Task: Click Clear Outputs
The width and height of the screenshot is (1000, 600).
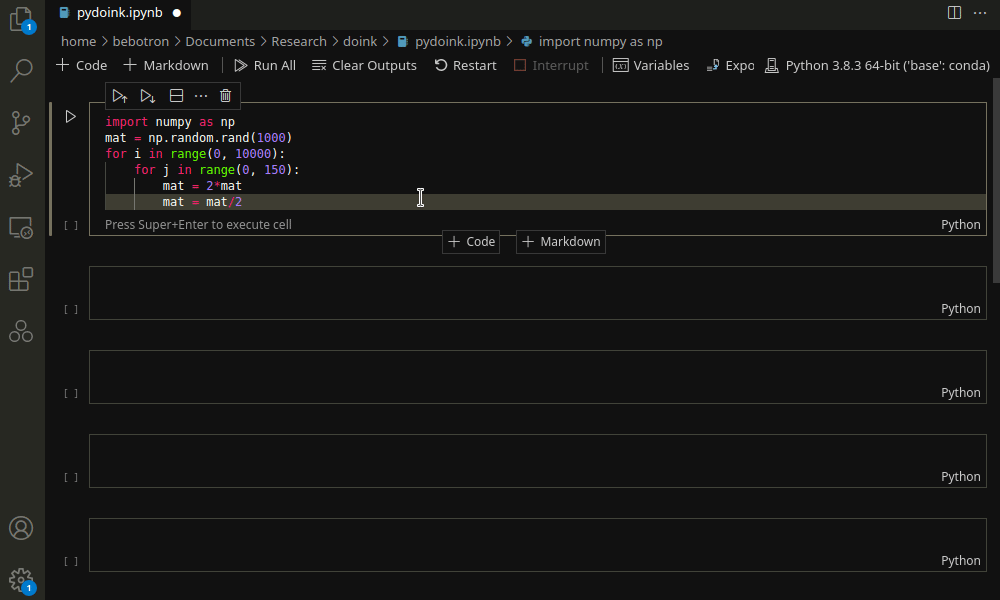Action: (x=364, y=65)
